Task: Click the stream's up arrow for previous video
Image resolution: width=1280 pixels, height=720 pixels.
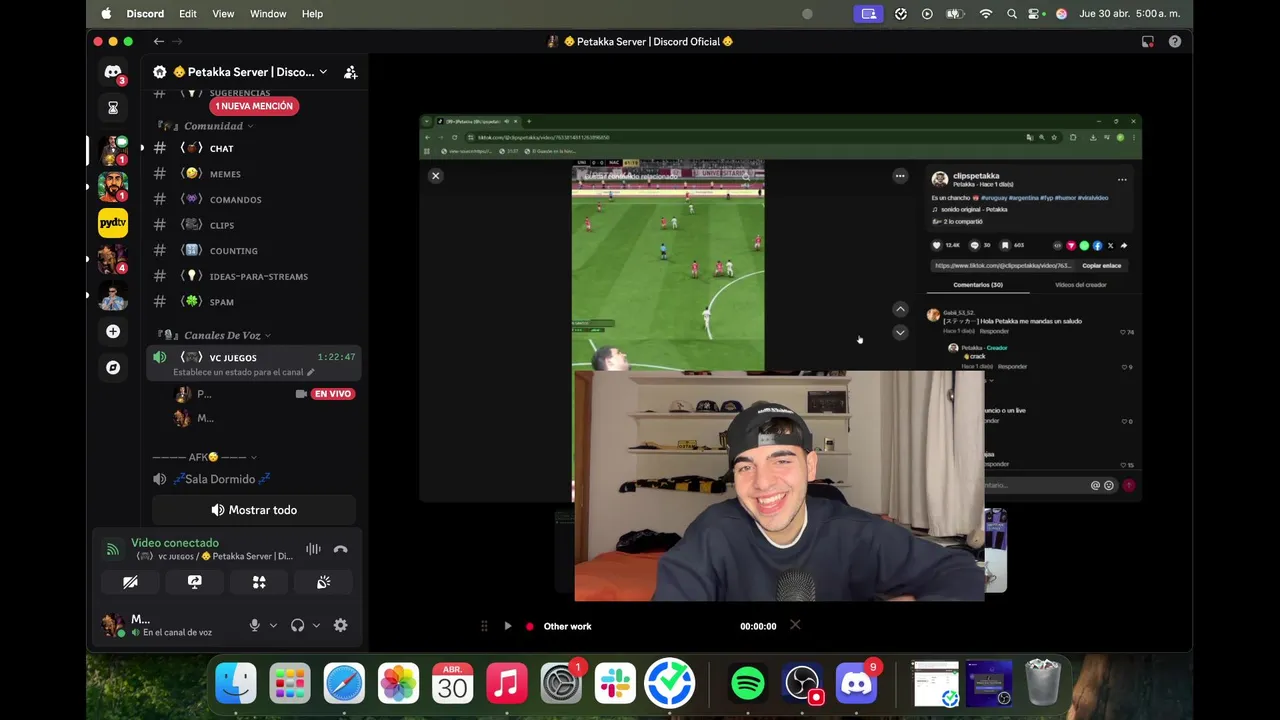Action: coord(900,309)
